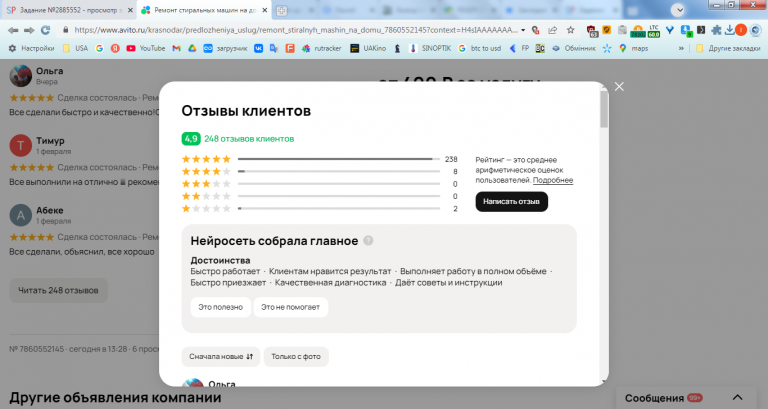
Task: Show hidden bookmarks with the » chevron
Action: (681, 48)
